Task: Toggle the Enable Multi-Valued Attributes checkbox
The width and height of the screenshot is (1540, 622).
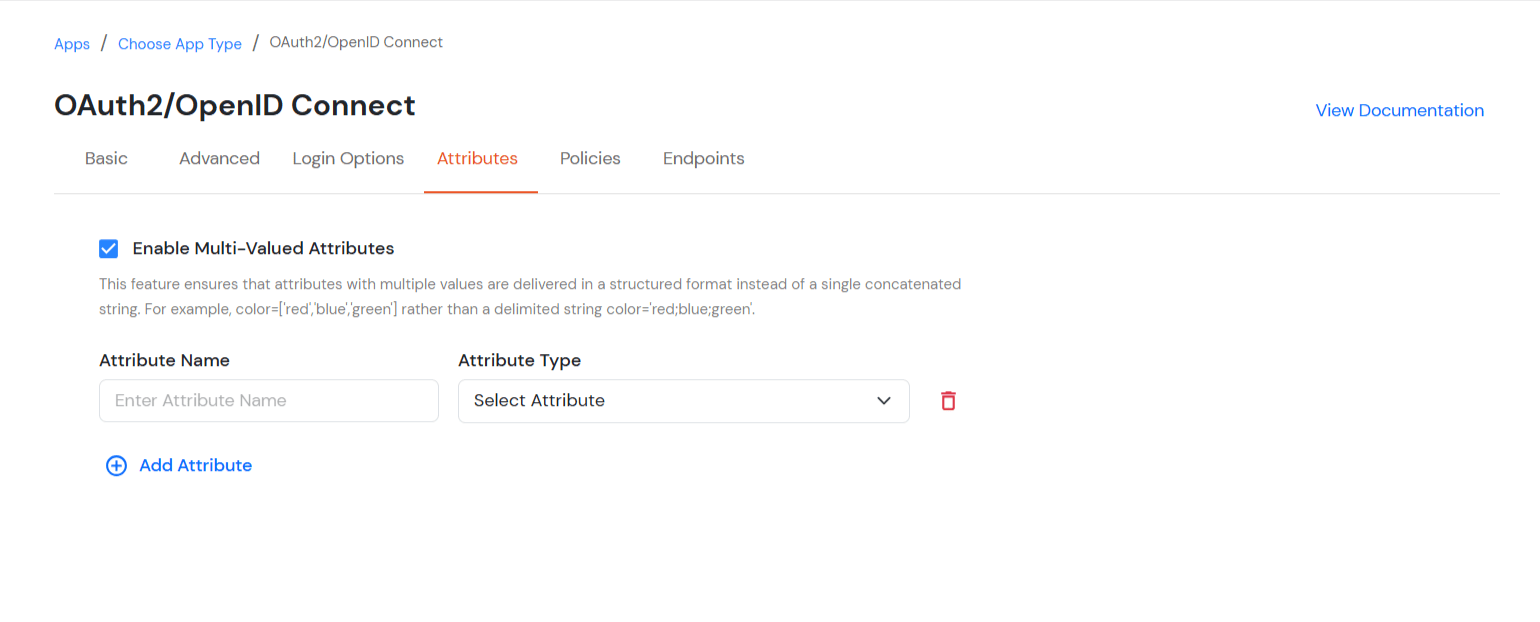Action: coord(108,248)
